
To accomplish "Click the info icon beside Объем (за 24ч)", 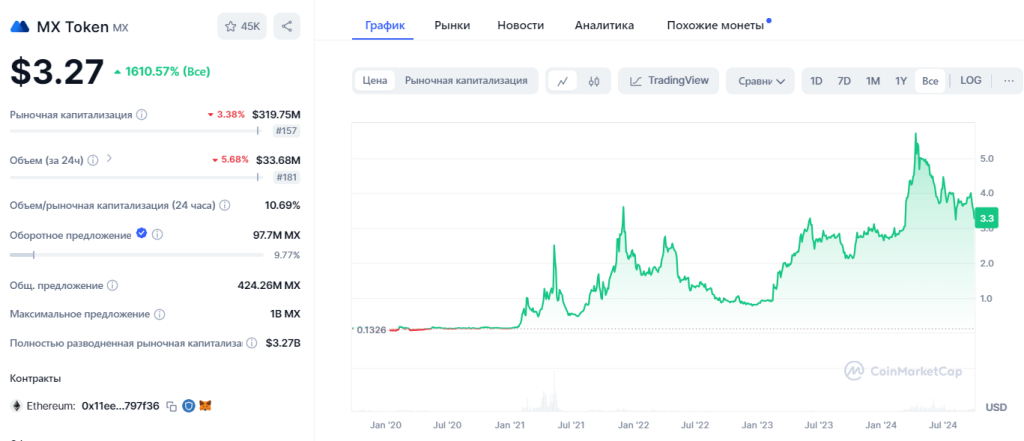I will pyautogui.click(x=93, y=159).
